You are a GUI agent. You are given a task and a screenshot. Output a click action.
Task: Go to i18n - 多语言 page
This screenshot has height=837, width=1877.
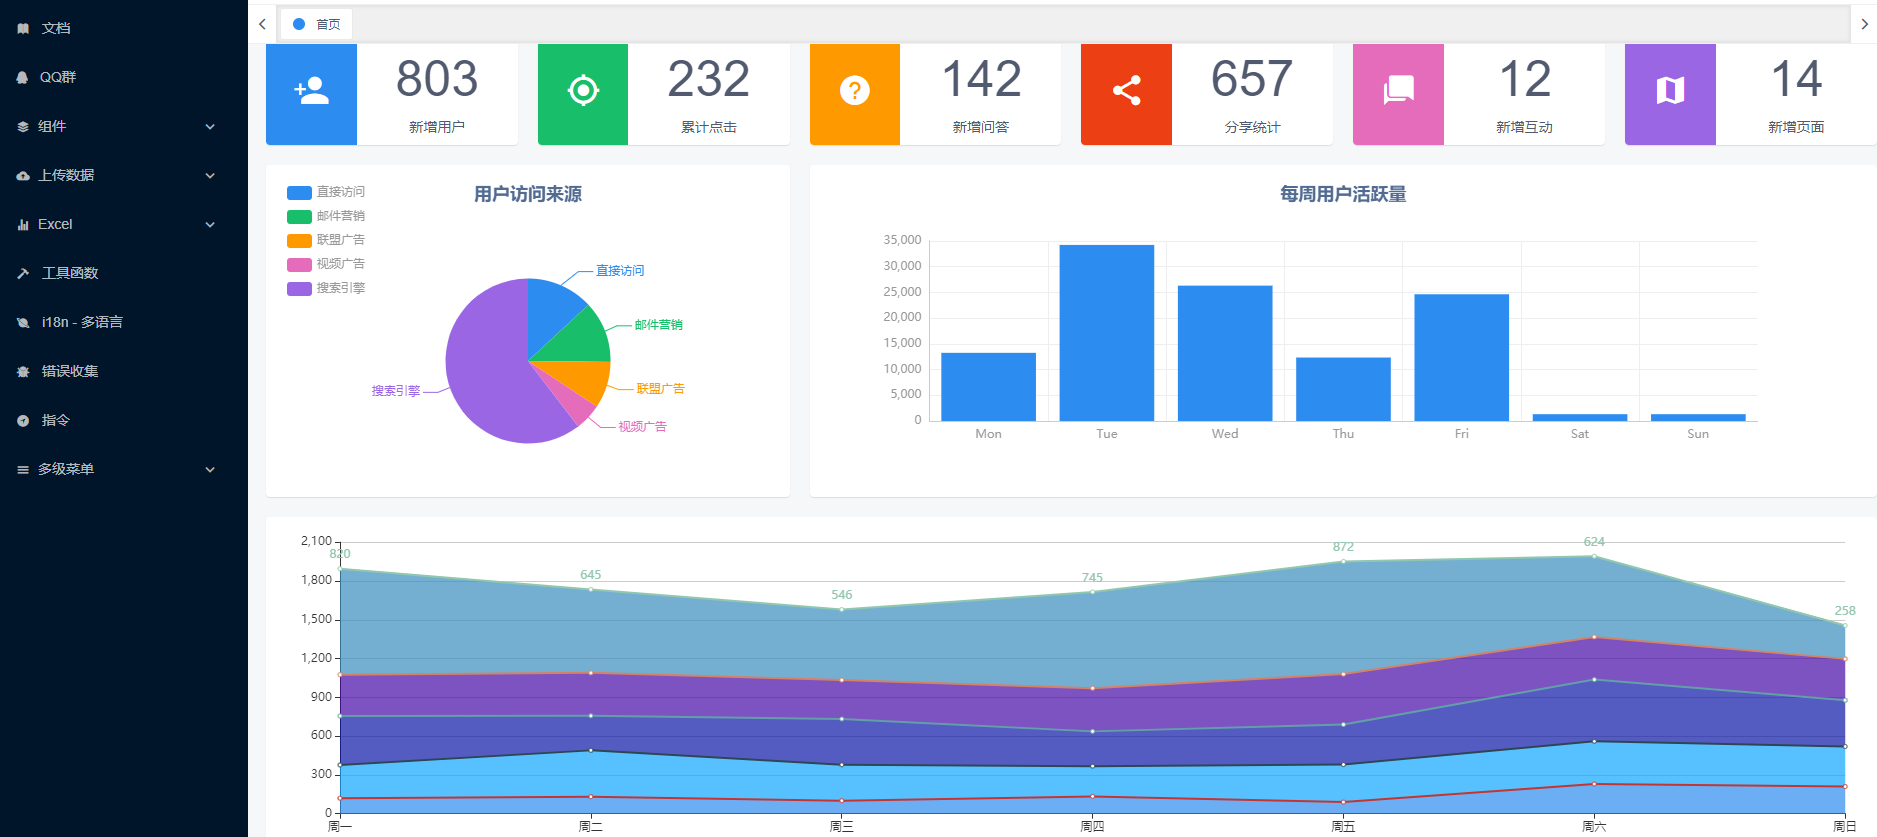click(x=82, y=322)
